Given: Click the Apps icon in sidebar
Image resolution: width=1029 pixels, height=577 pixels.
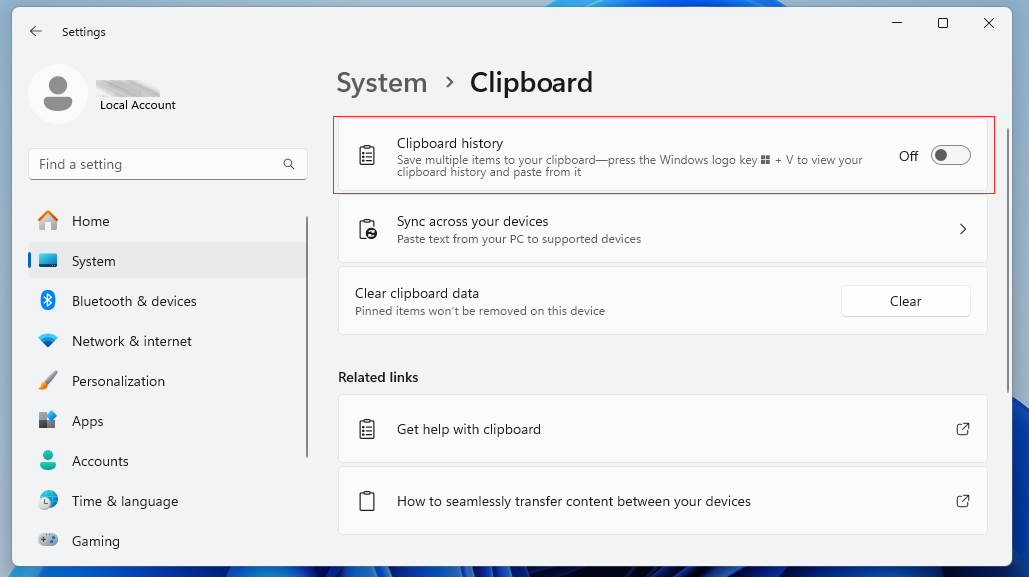Looking at the screenshot, I should [x=48, y=421].
